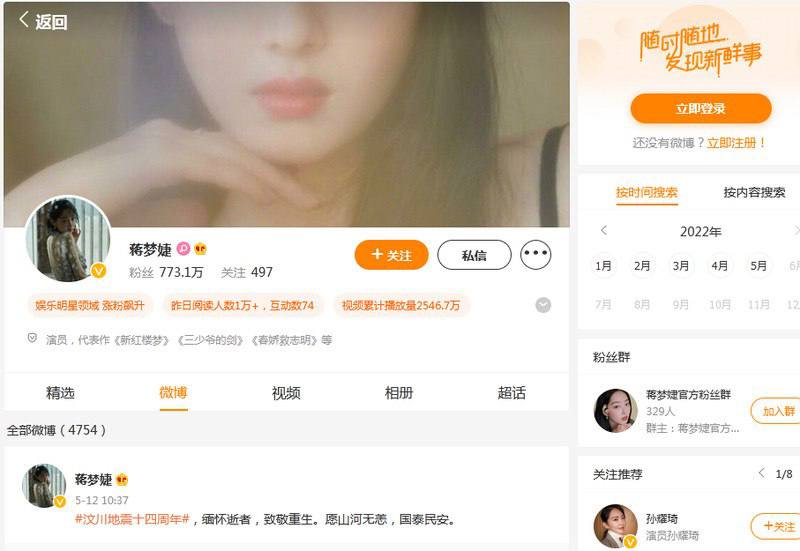
Task: Switch to the 相册 tab
Action: [398, 393]
